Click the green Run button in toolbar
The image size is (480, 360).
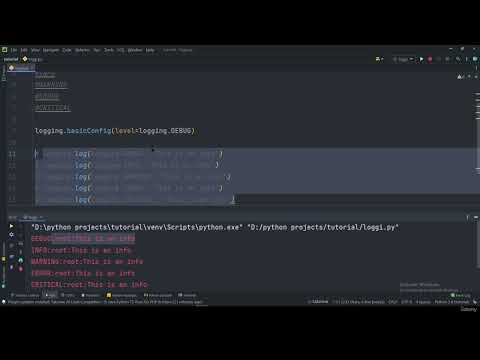(421, 59)
